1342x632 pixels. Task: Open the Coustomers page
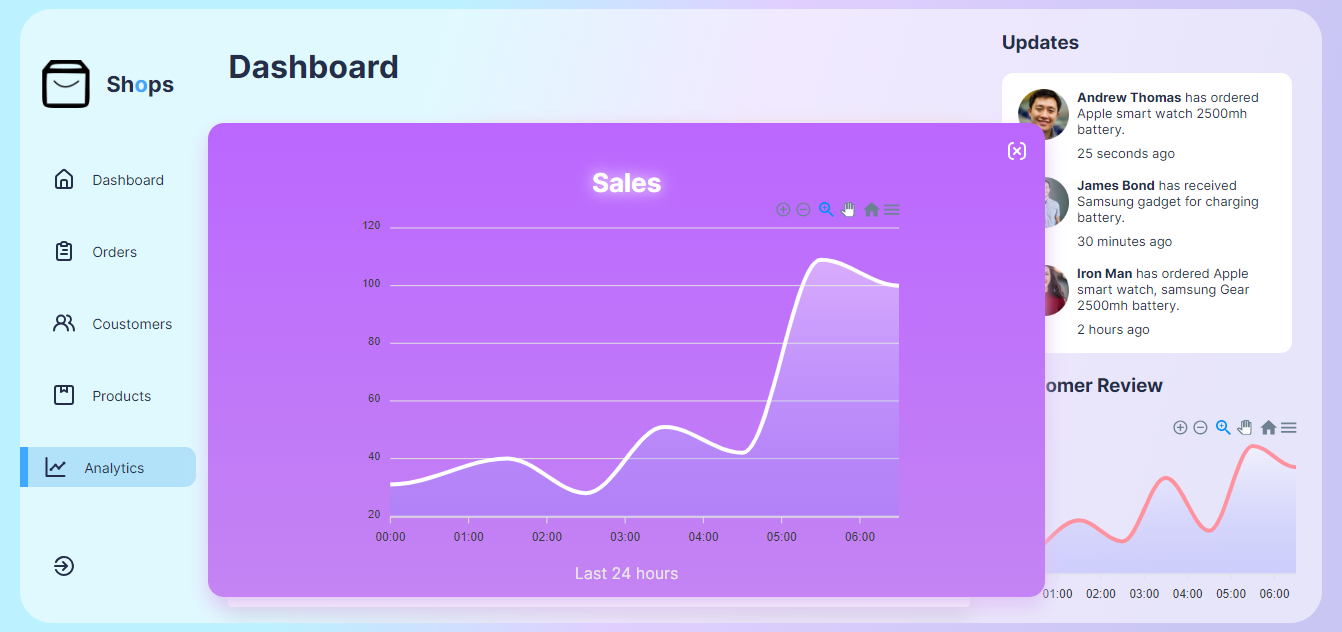tap(131, 324)
